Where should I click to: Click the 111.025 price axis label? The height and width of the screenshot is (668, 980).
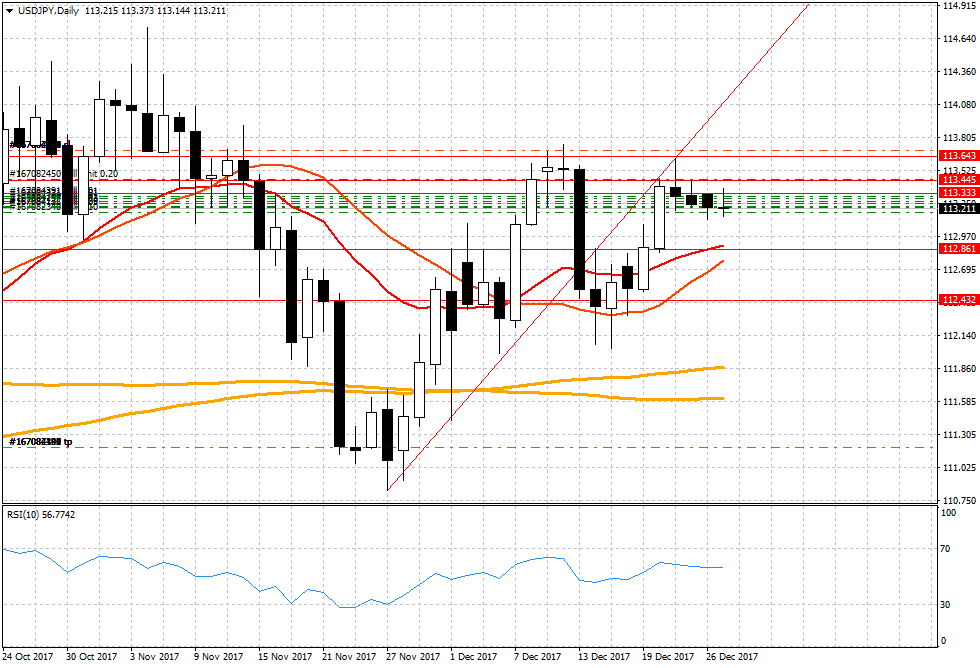point(959,467)
